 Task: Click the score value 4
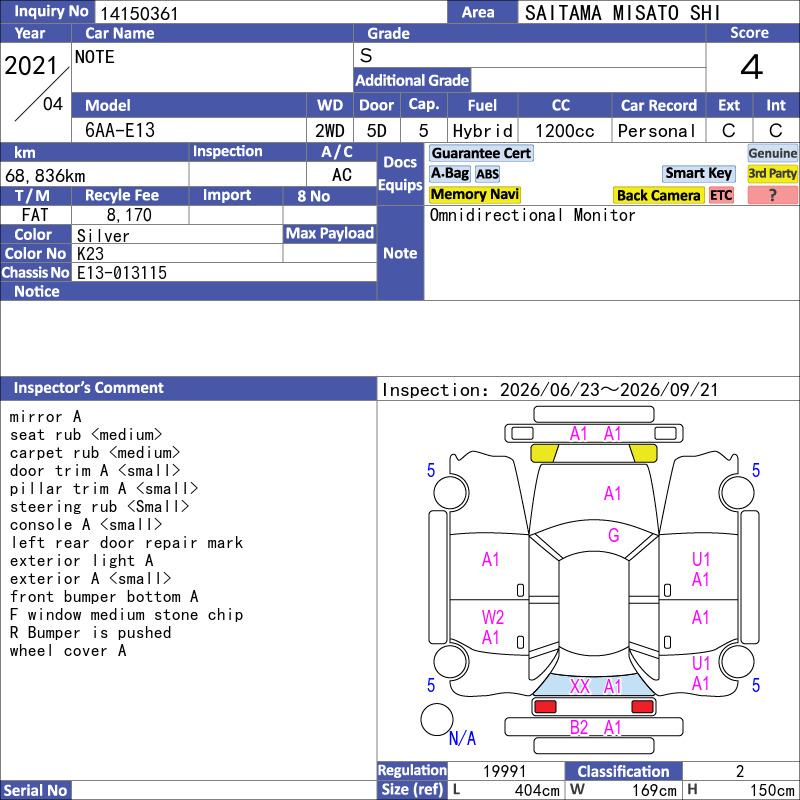click(752, 67)
